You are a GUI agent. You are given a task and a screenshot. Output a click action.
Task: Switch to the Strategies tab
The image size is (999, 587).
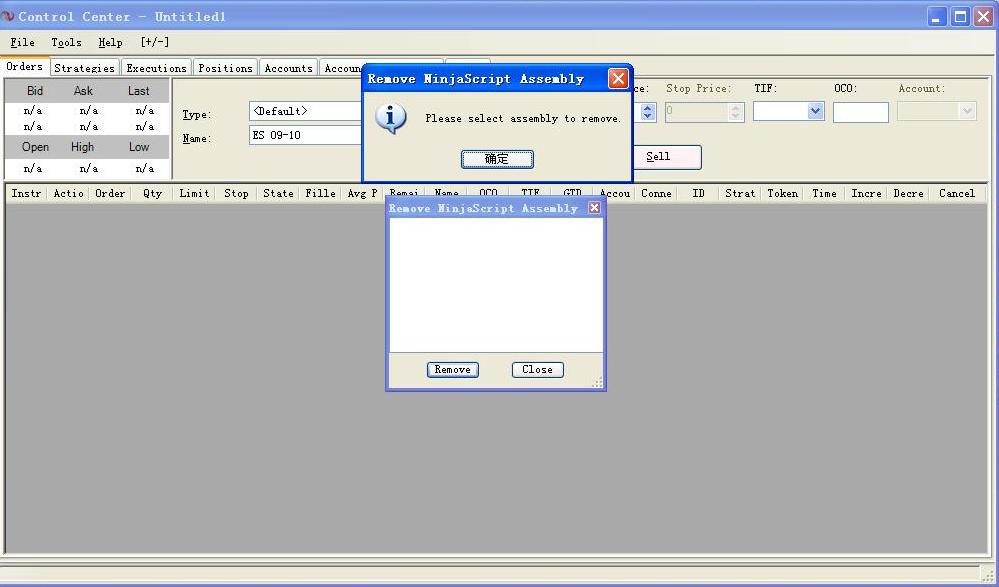84,68
